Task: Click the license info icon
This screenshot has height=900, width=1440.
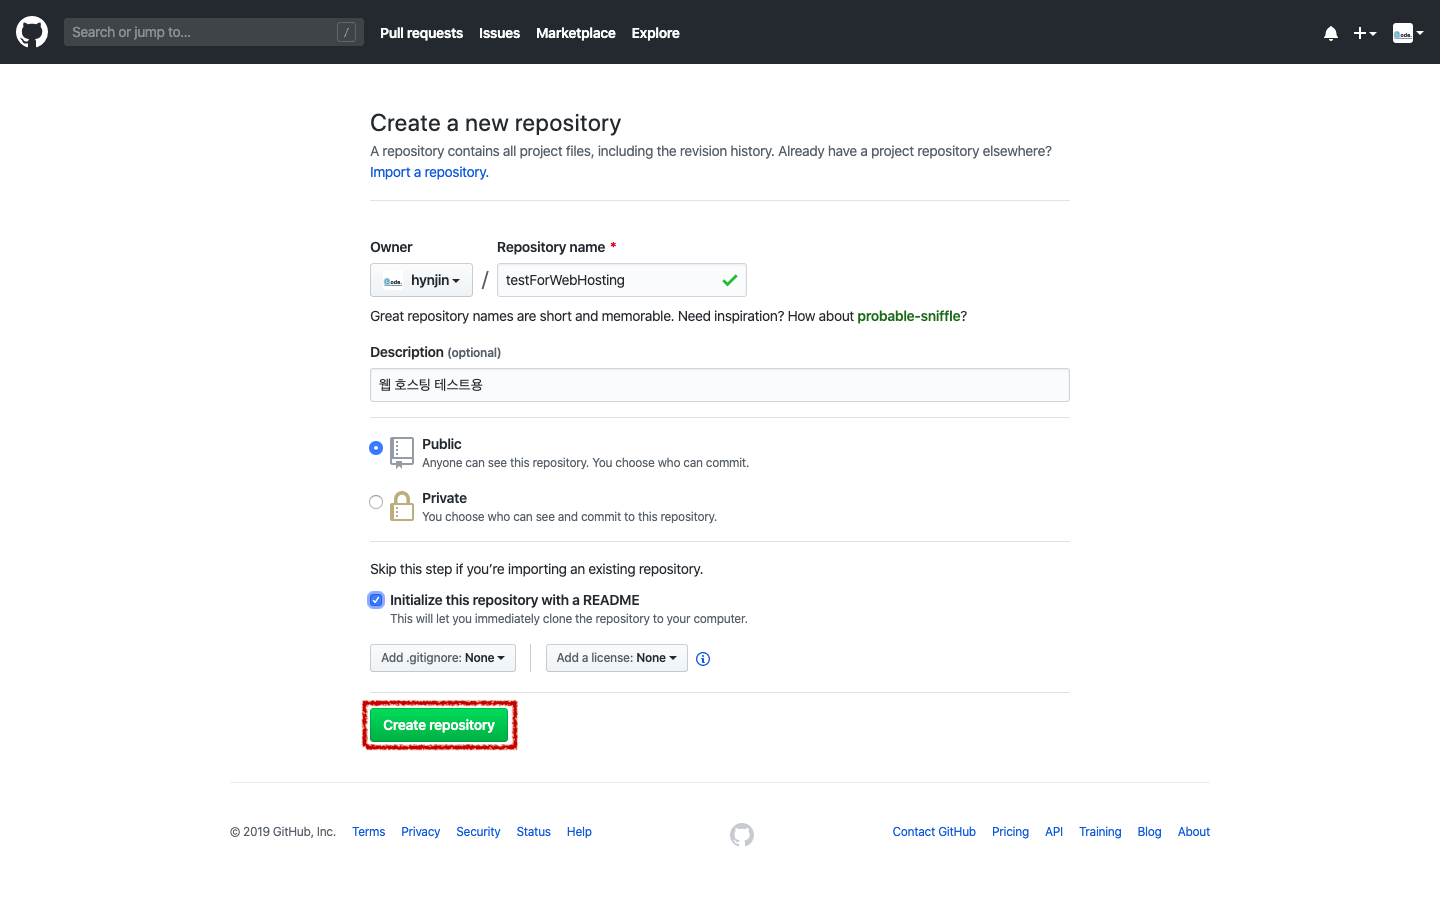Action: pyautogui.click(x=703, y=659)
